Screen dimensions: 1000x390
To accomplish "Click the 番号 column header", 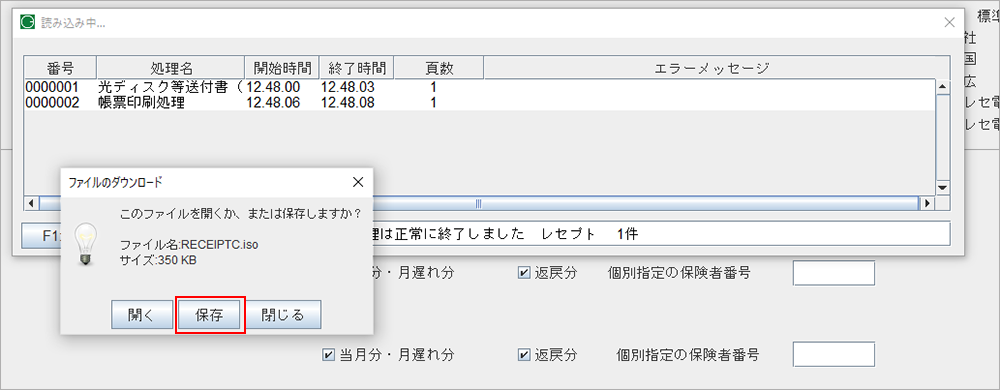I will point(61,68).
